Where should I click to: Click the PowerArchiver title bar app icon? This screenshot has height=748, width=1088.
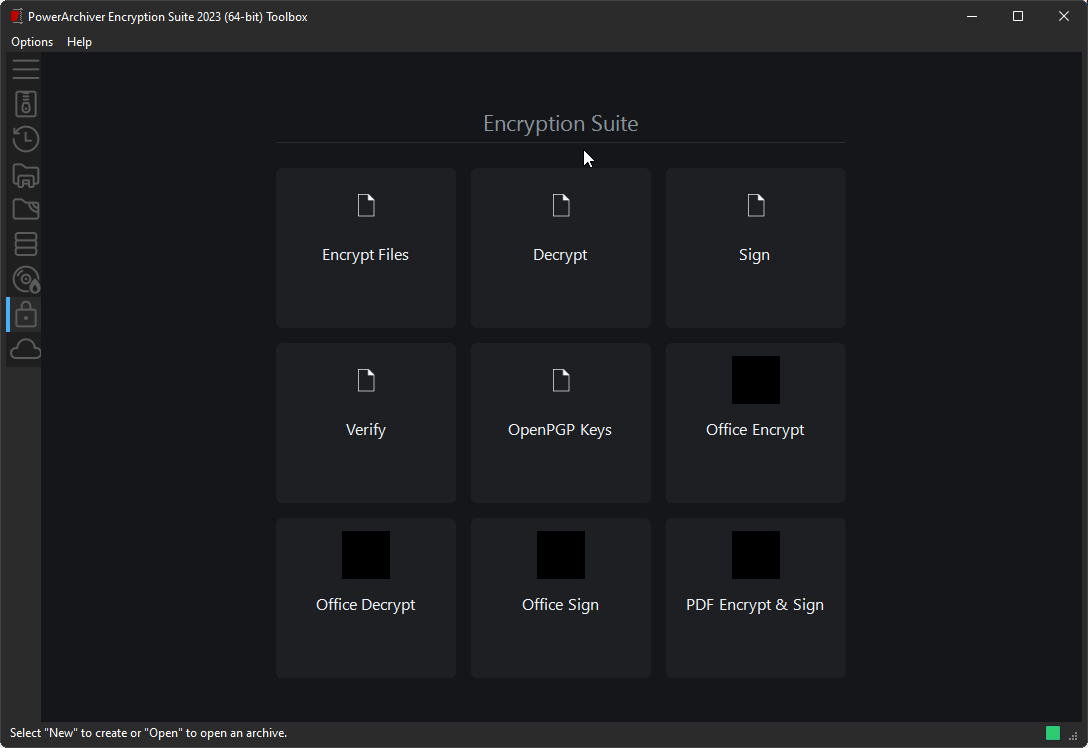tap(17, 17)
